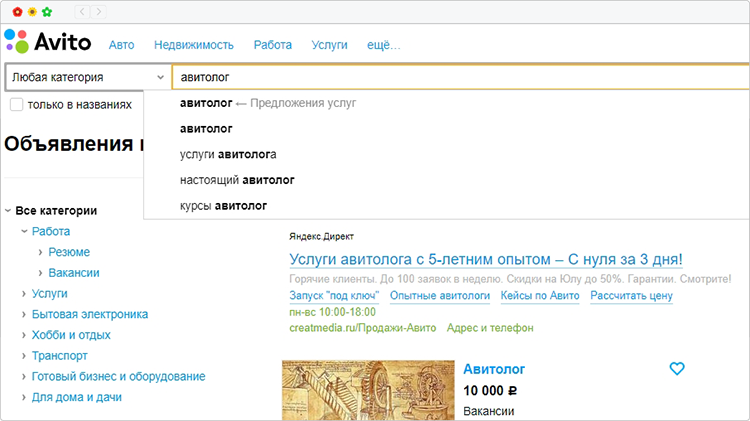Open the "Авитолог" listing title
This screenshot has height=421, width=750.
494,369
